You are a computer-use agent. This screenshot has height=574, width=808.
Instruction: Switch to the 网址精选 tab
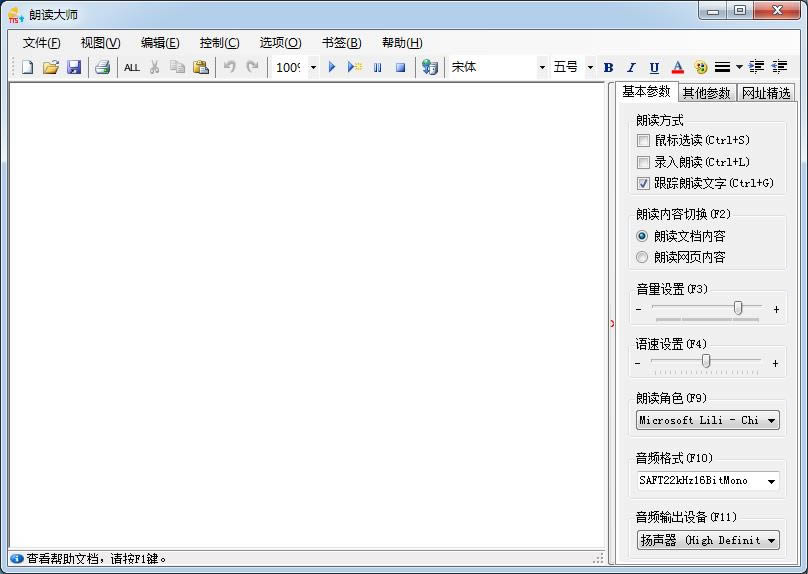(766, 93)
